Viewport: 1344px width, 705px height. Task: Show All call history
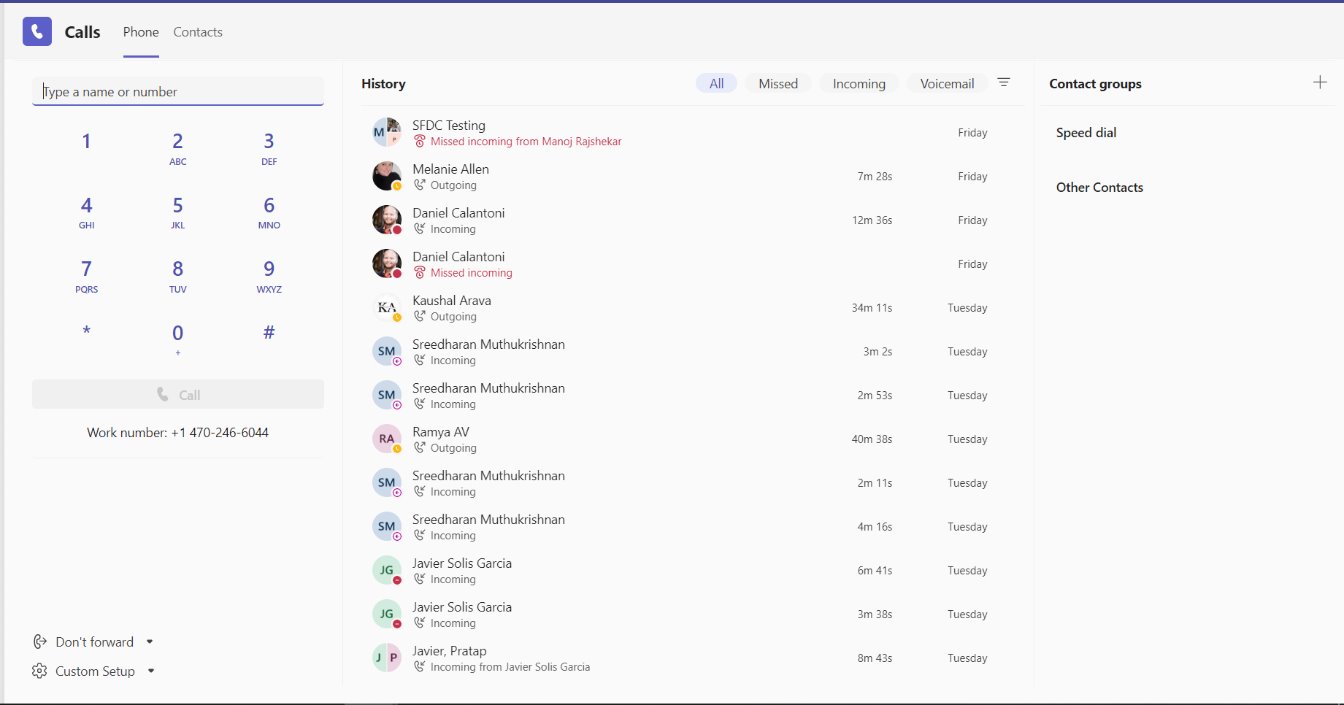[x=716, y=84]
